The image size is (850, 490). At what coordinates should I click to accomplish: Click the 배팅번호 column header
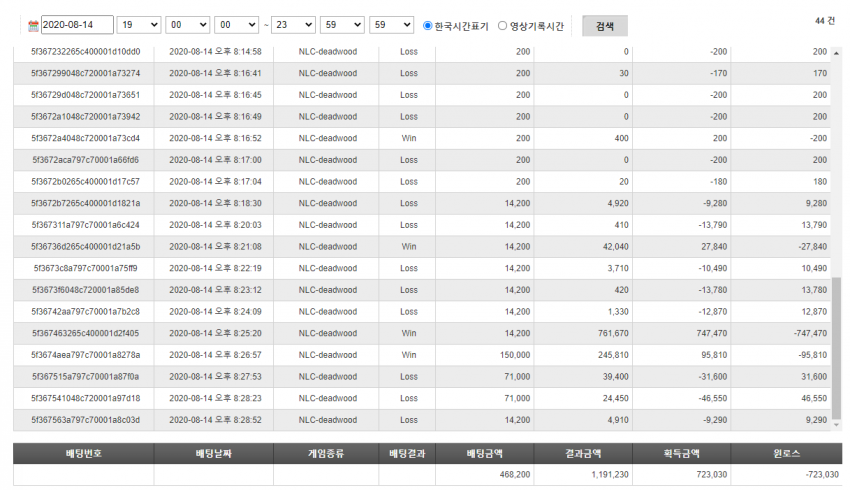[83, 453]
